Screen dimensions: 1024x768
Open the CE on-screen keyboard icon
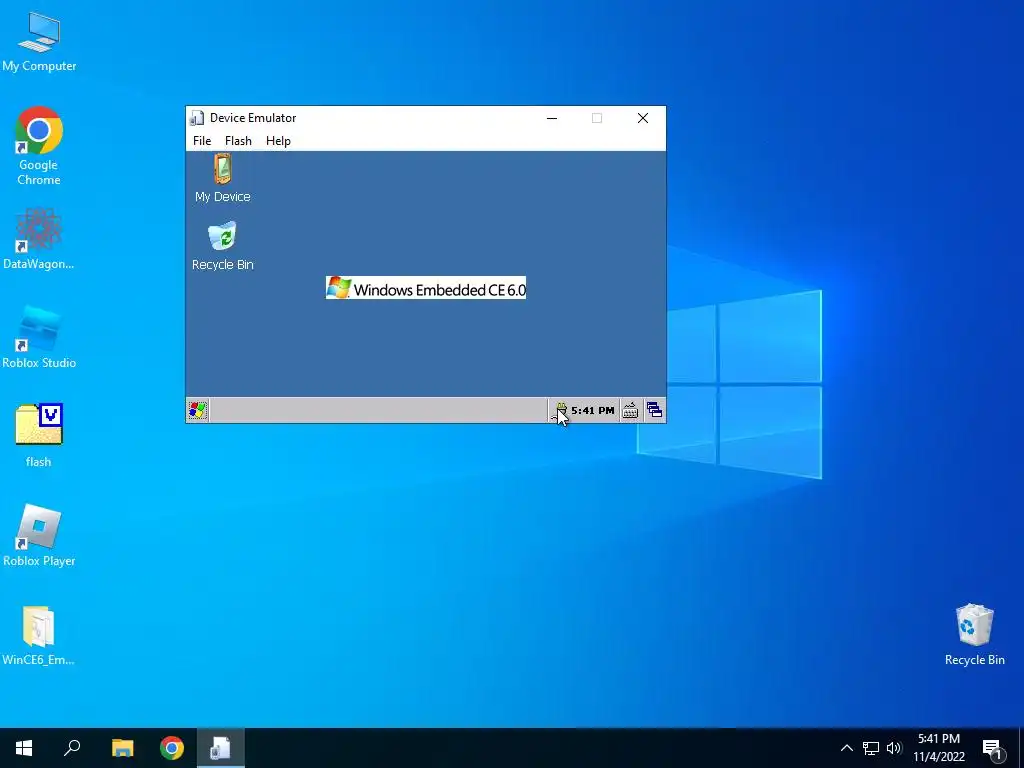pyautogui.click(x=630, y=410)
